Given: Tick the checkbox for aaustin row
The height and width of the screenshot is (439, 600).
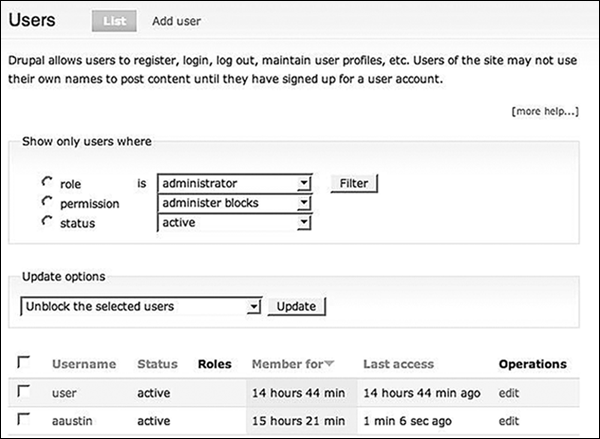Looking at the screenshot, I should pos(24,420).
